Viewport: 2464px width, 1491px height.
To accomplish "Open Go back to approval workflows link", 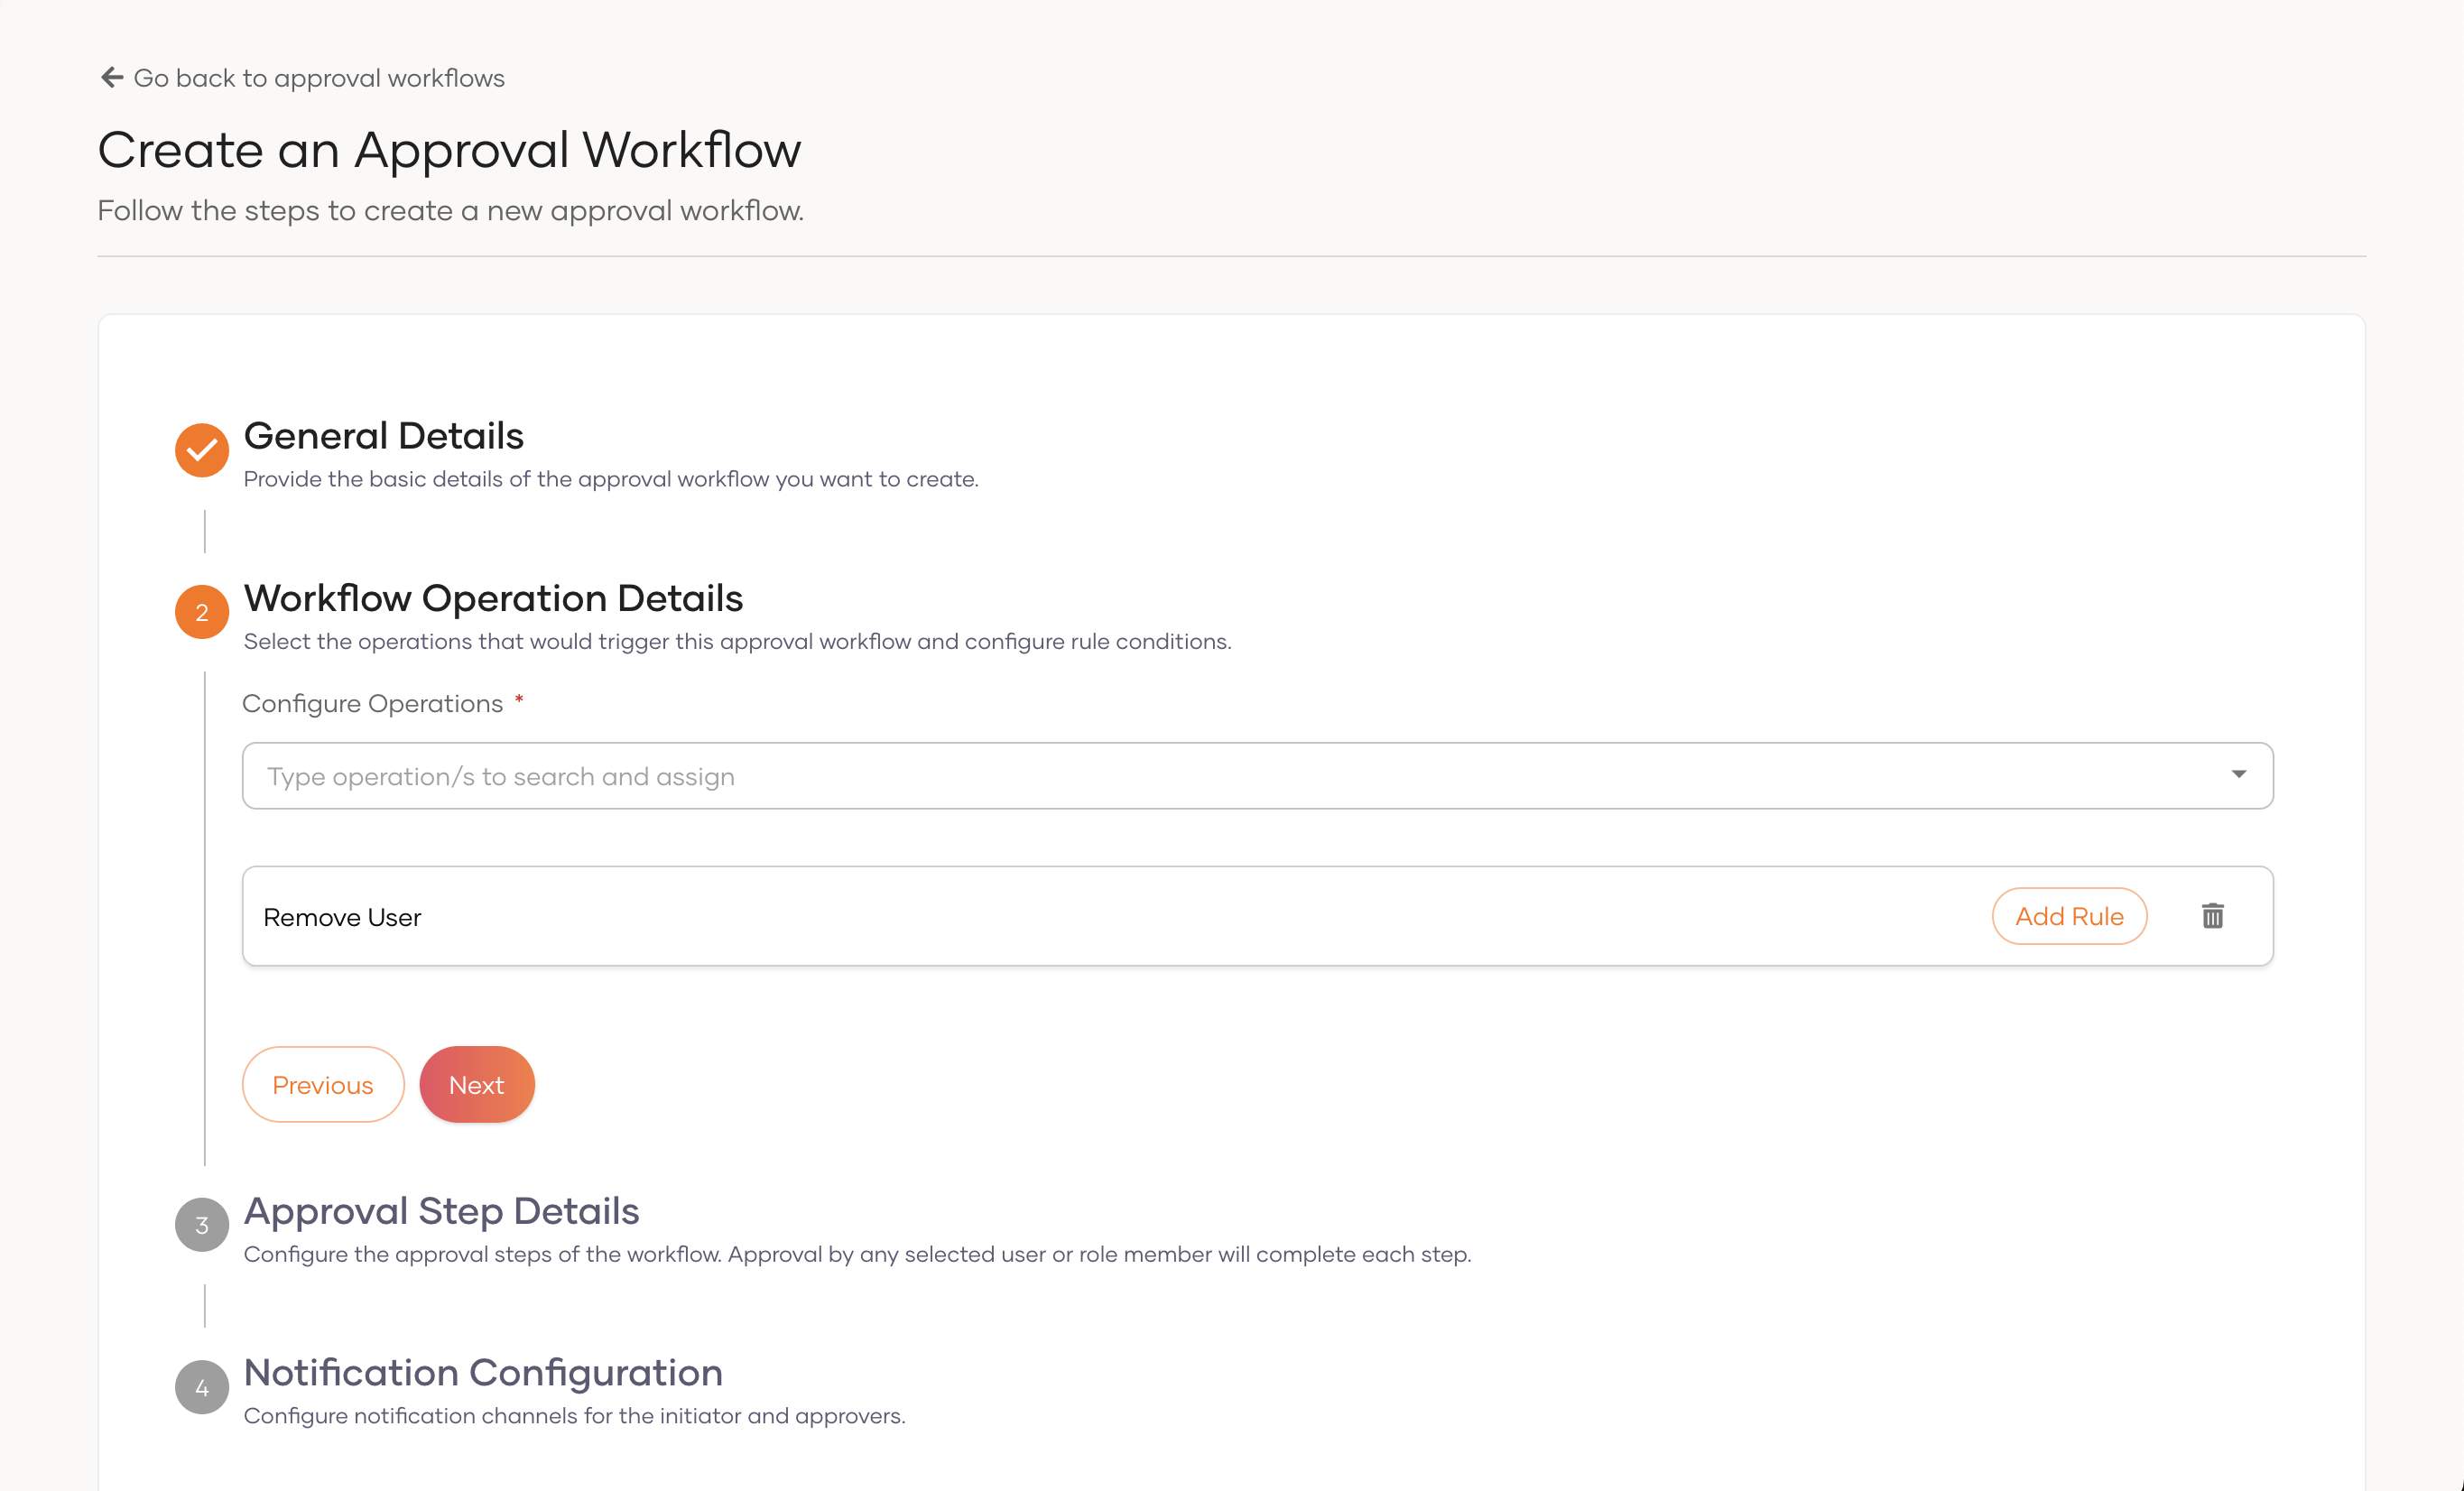I will [319, 78].
